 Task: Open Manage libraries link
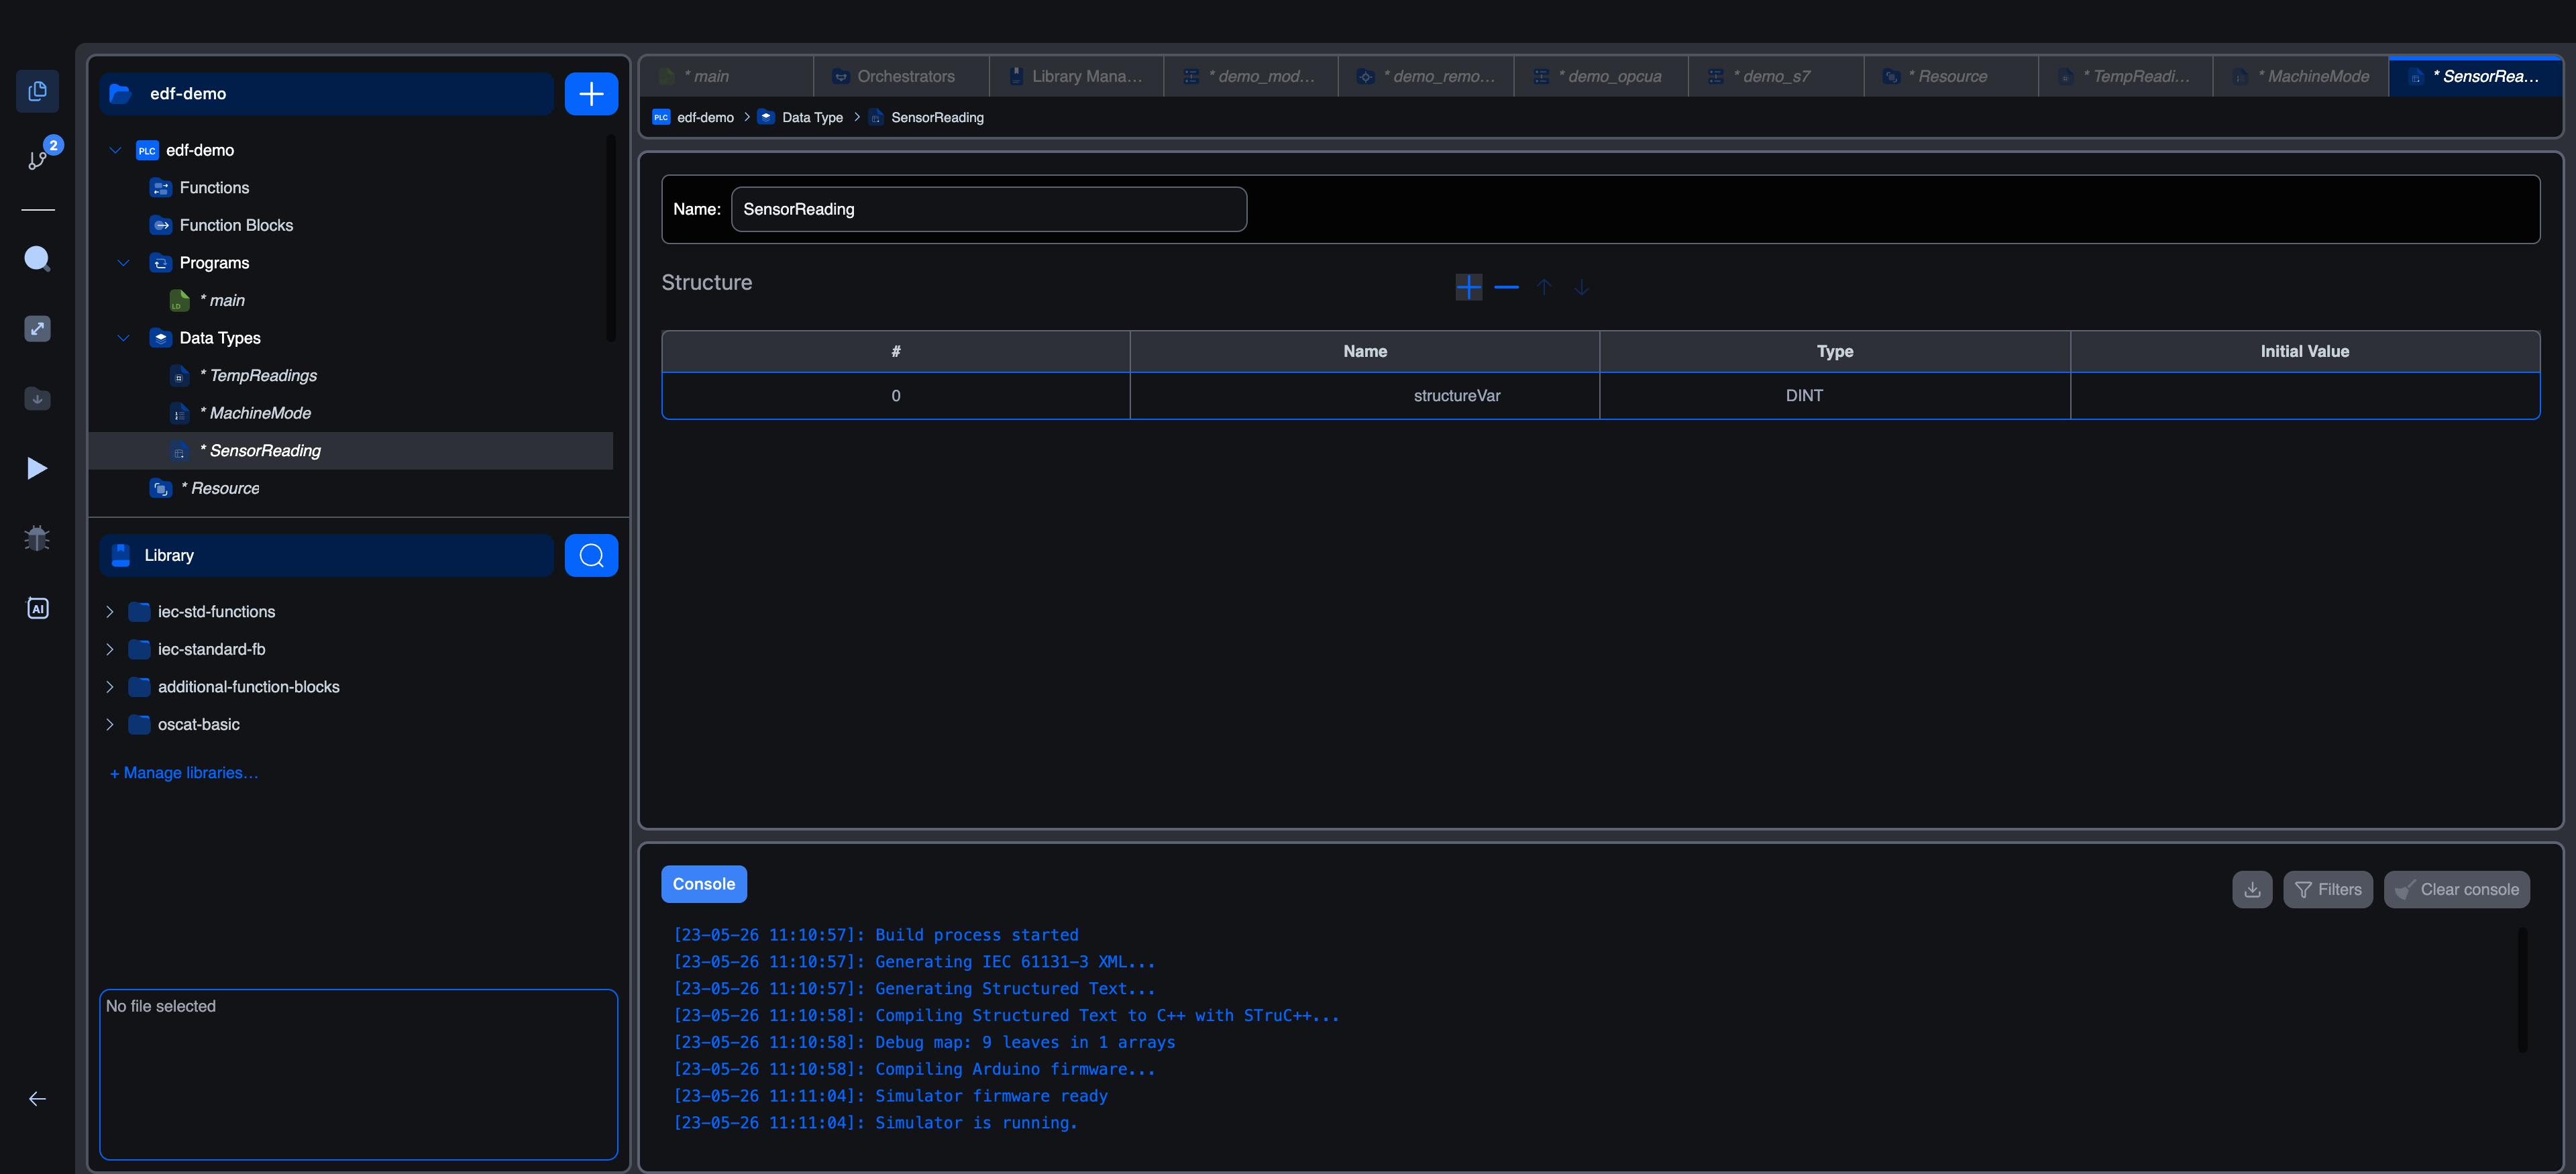(184, 772)
